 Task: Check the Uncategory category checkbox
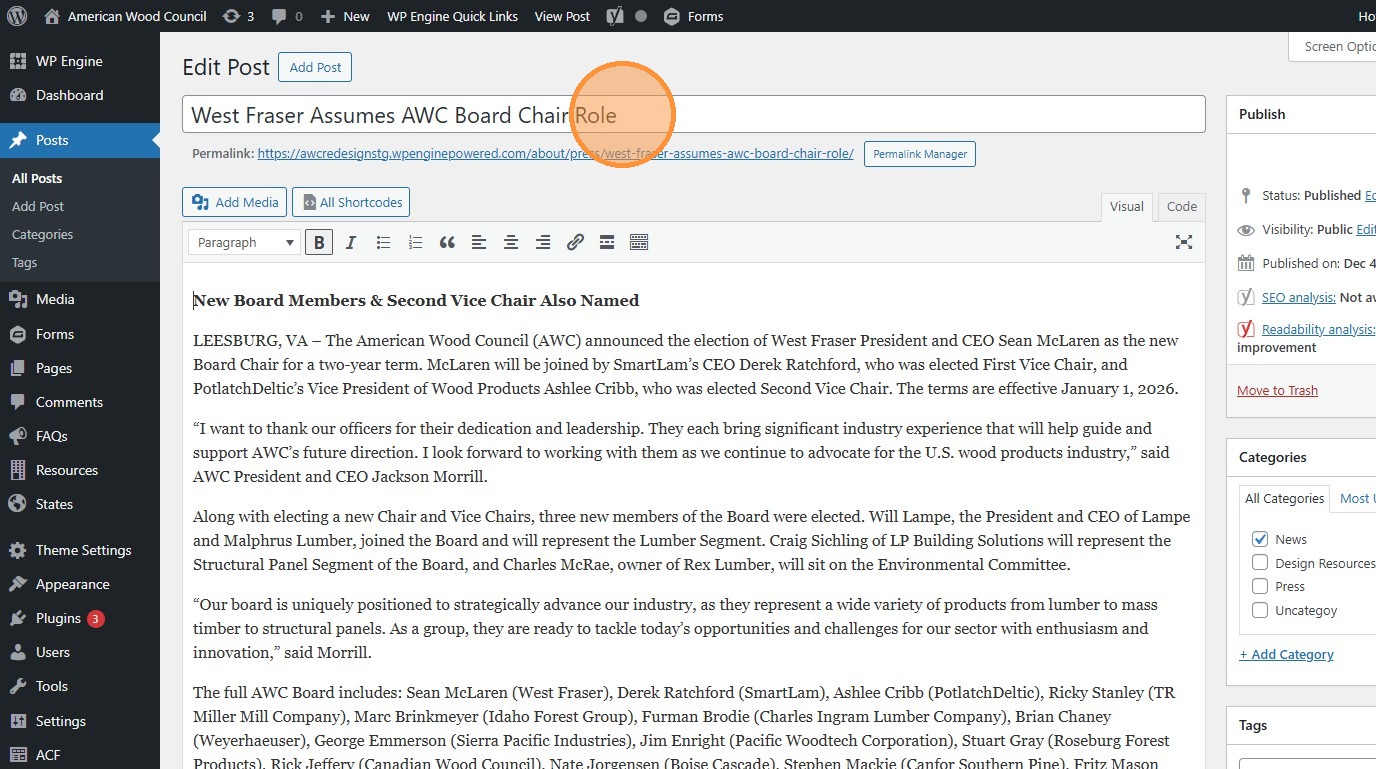[x=1260, y=610]
